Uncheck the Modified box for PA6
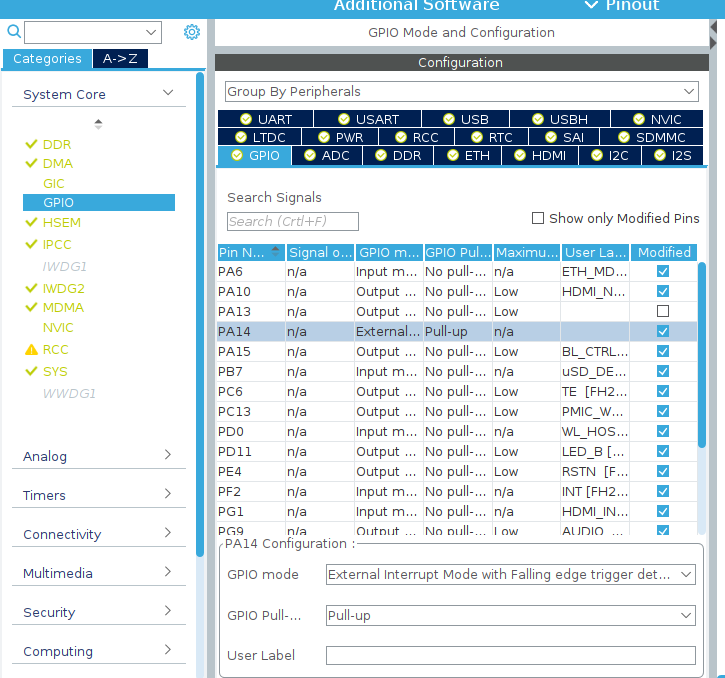 click(x=663, y=271)
